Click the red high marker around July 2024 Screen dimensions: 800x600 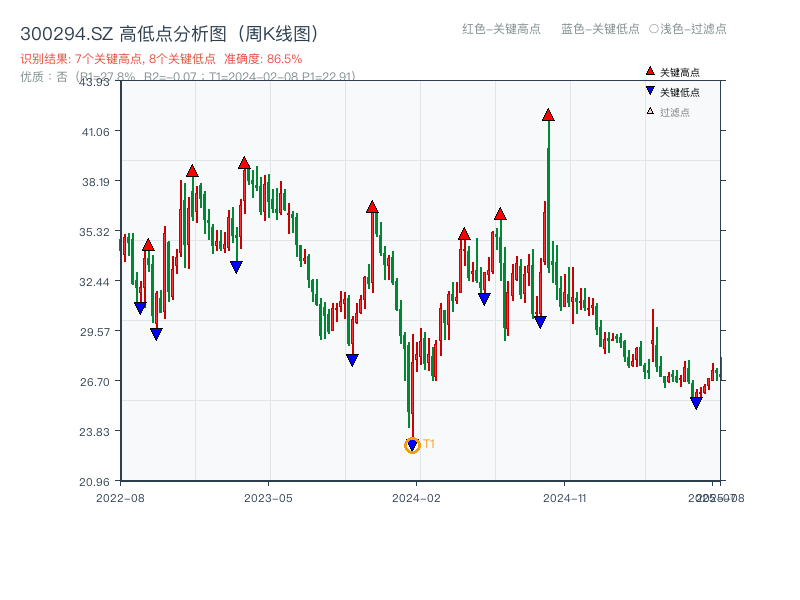500,214
